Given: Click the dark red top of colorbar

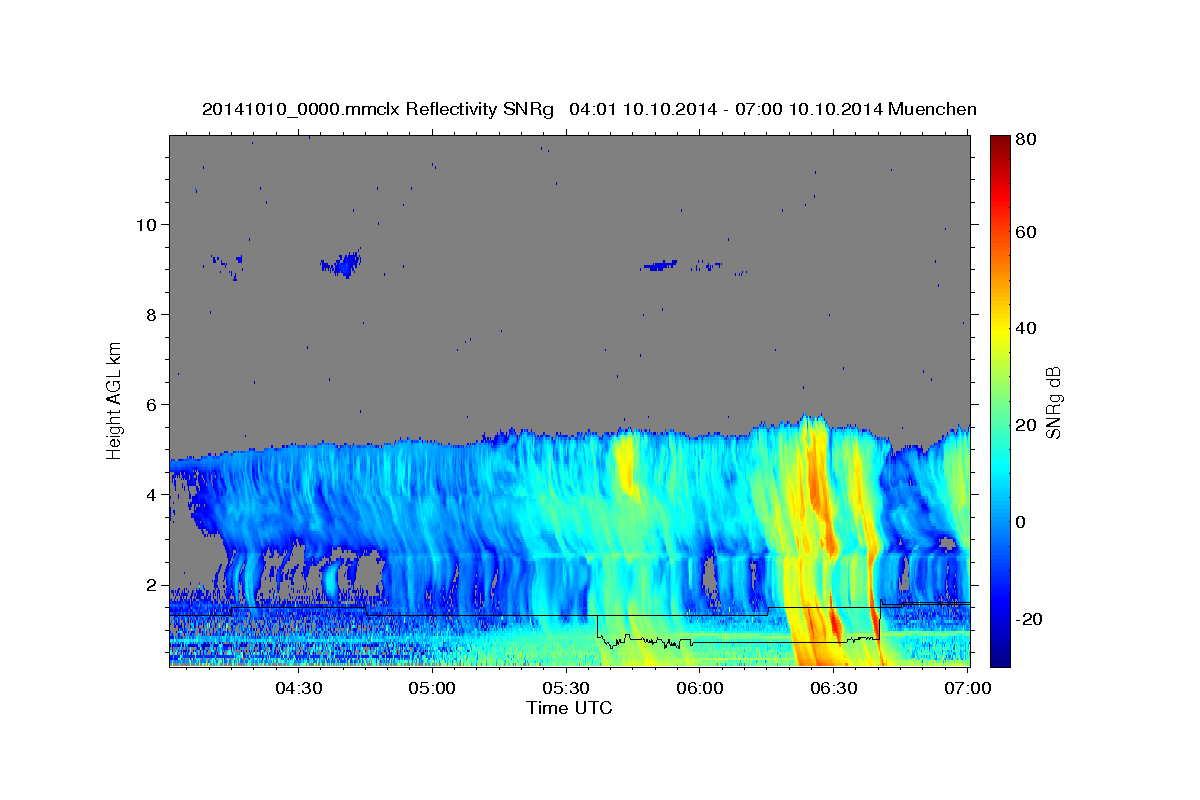Looking at the screenshot, I should pyautogui.click(x=1000, y=145).
